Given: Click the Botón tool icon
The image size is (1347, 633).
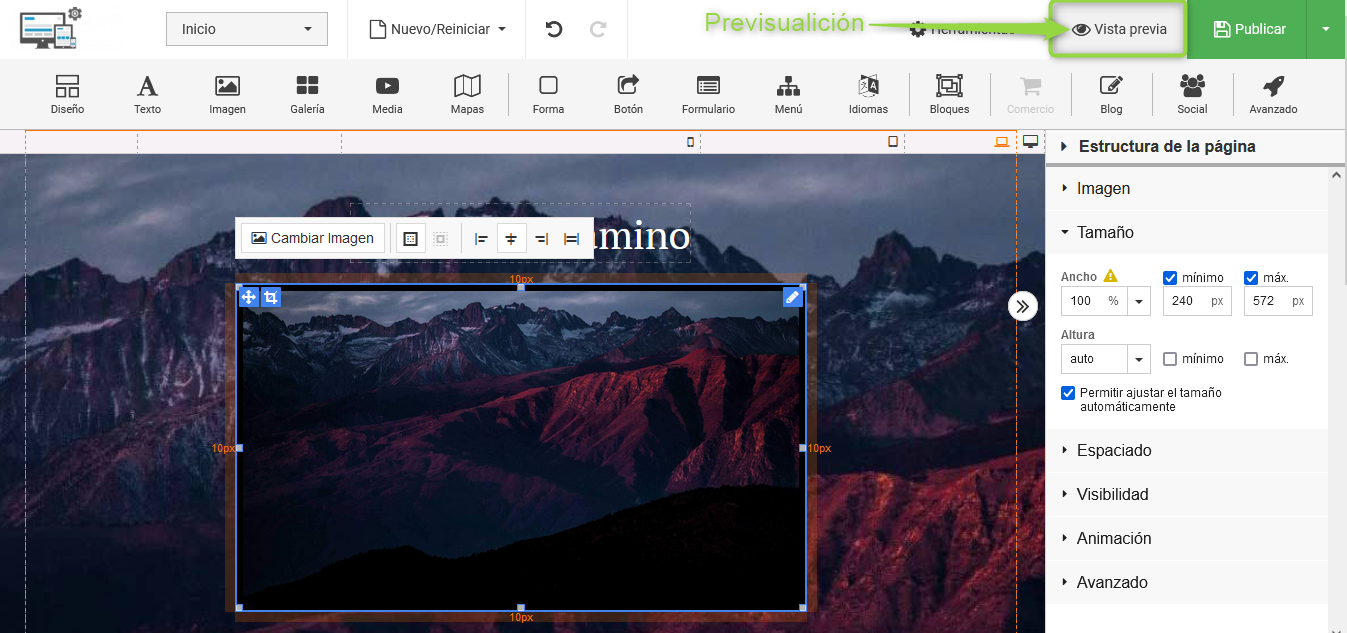Looking at the screenshot, I should [x=628, y=94].
